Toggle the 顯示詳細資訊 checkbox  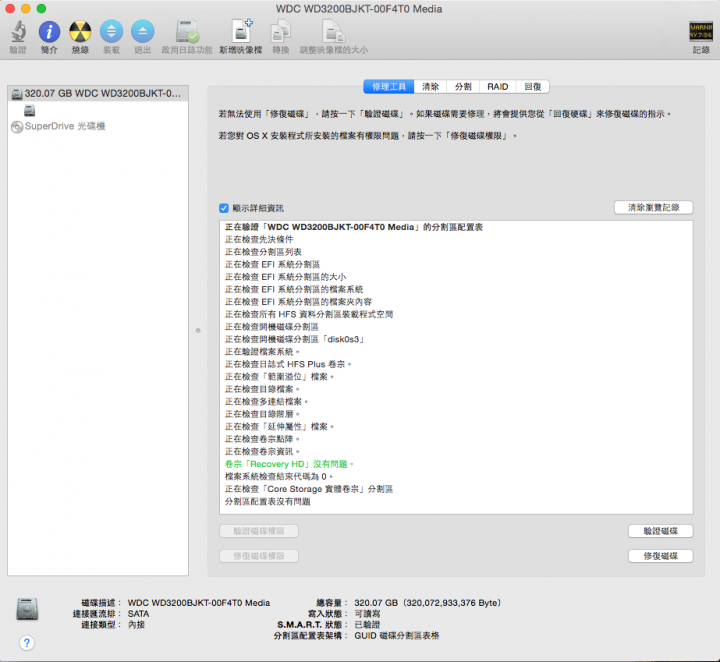pos(224,208)
